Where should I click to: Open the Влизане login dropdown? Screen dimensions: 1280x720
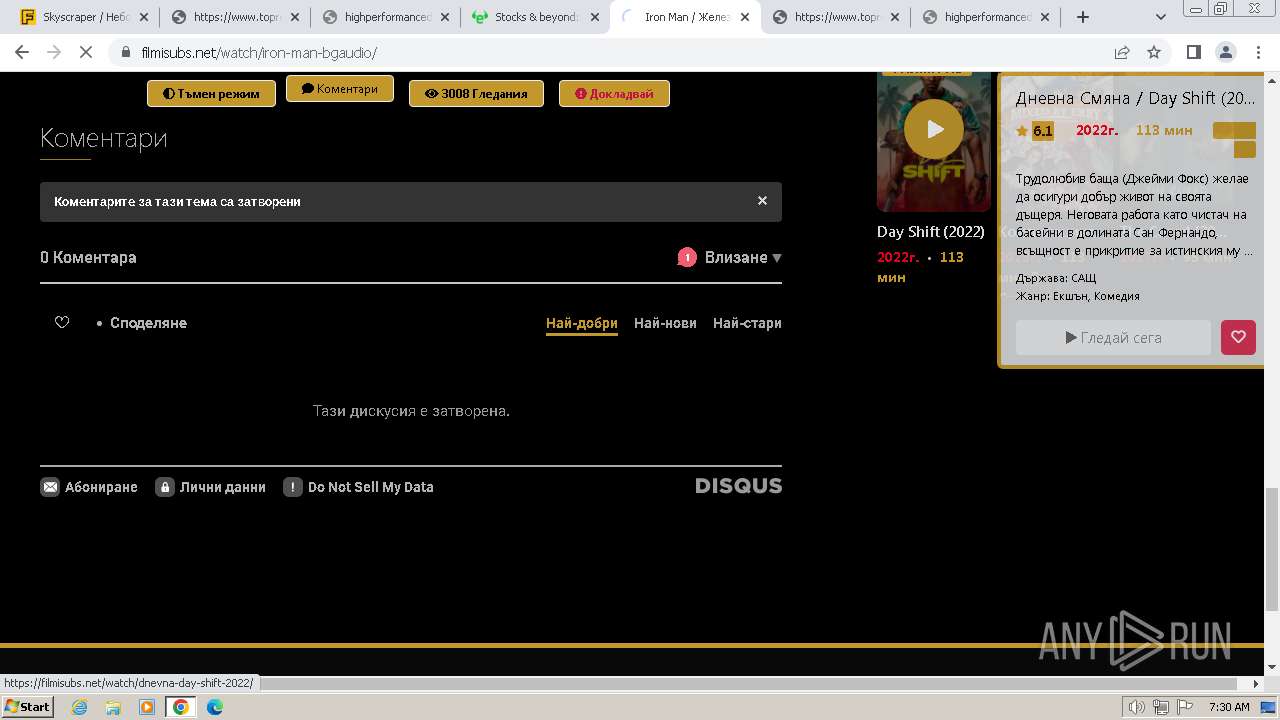click(743, 257)
